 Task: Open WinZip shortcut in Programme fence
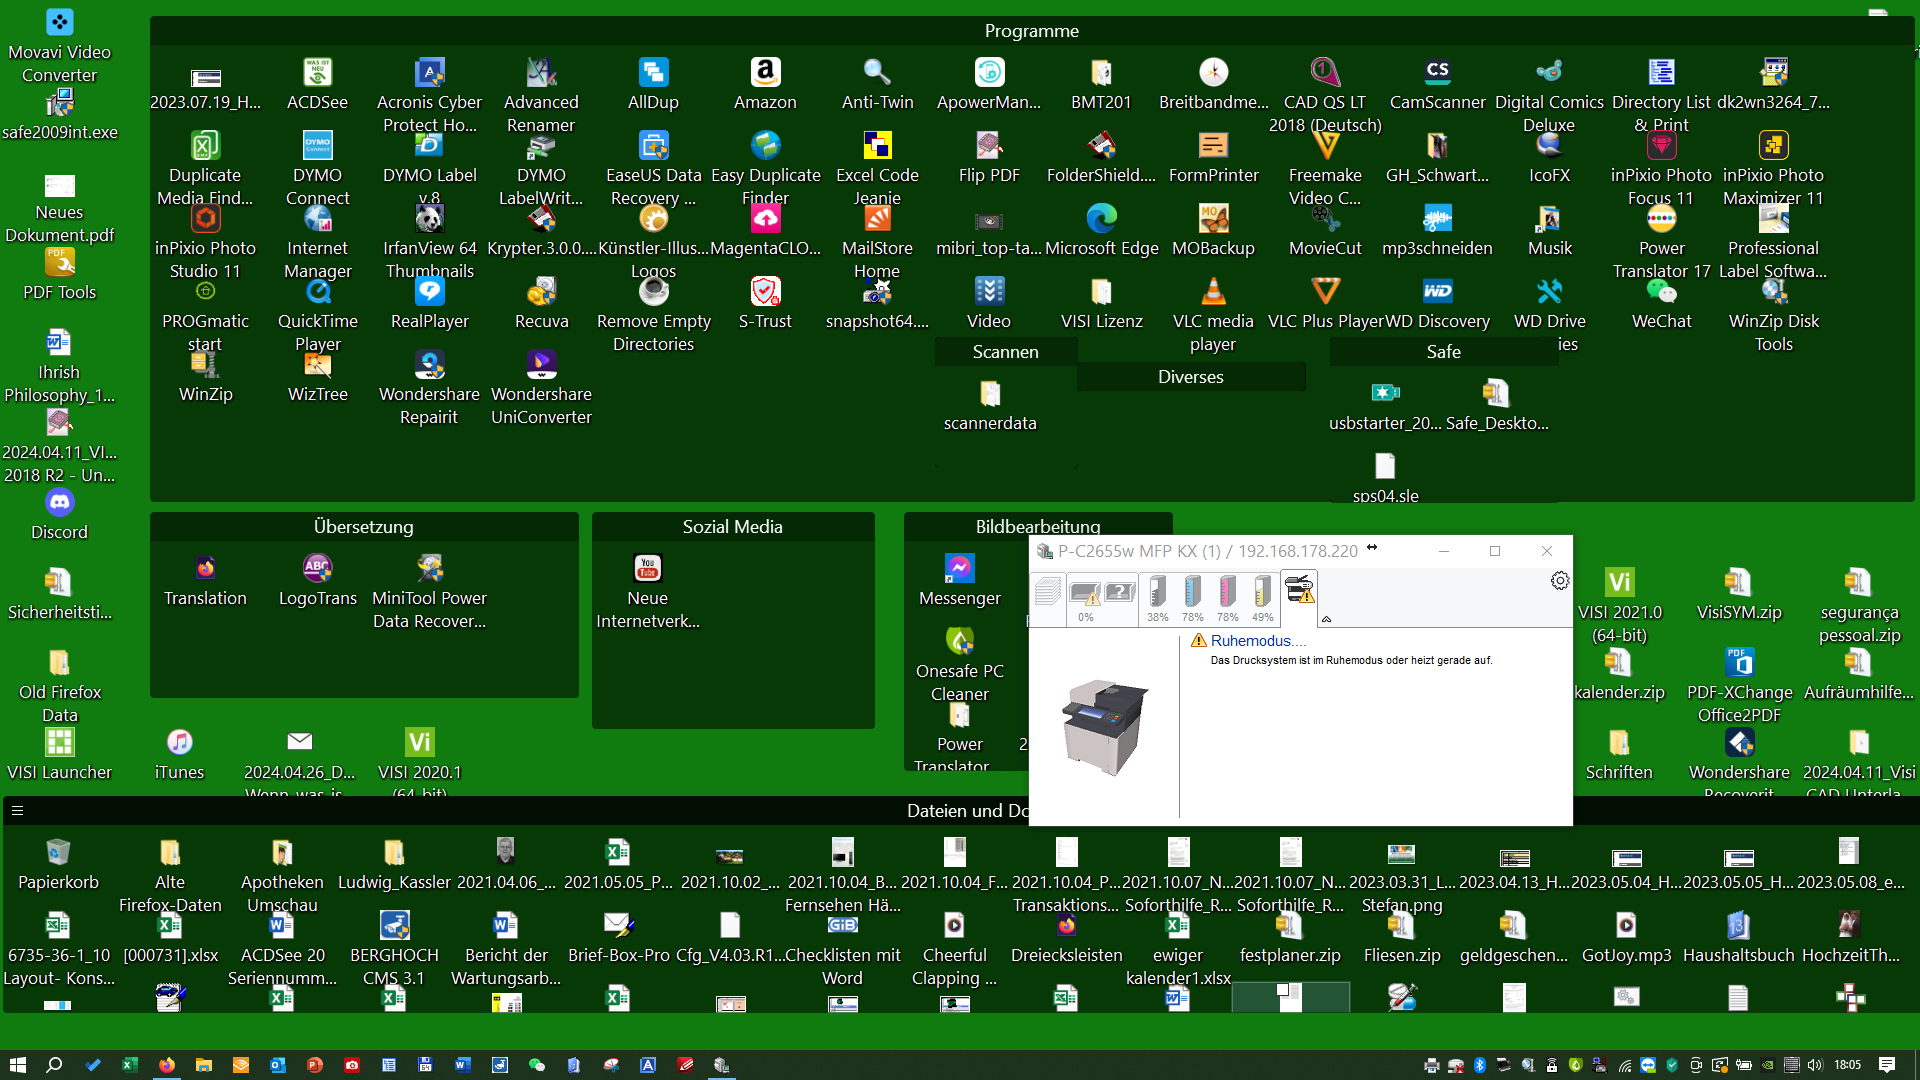(205, 365)
